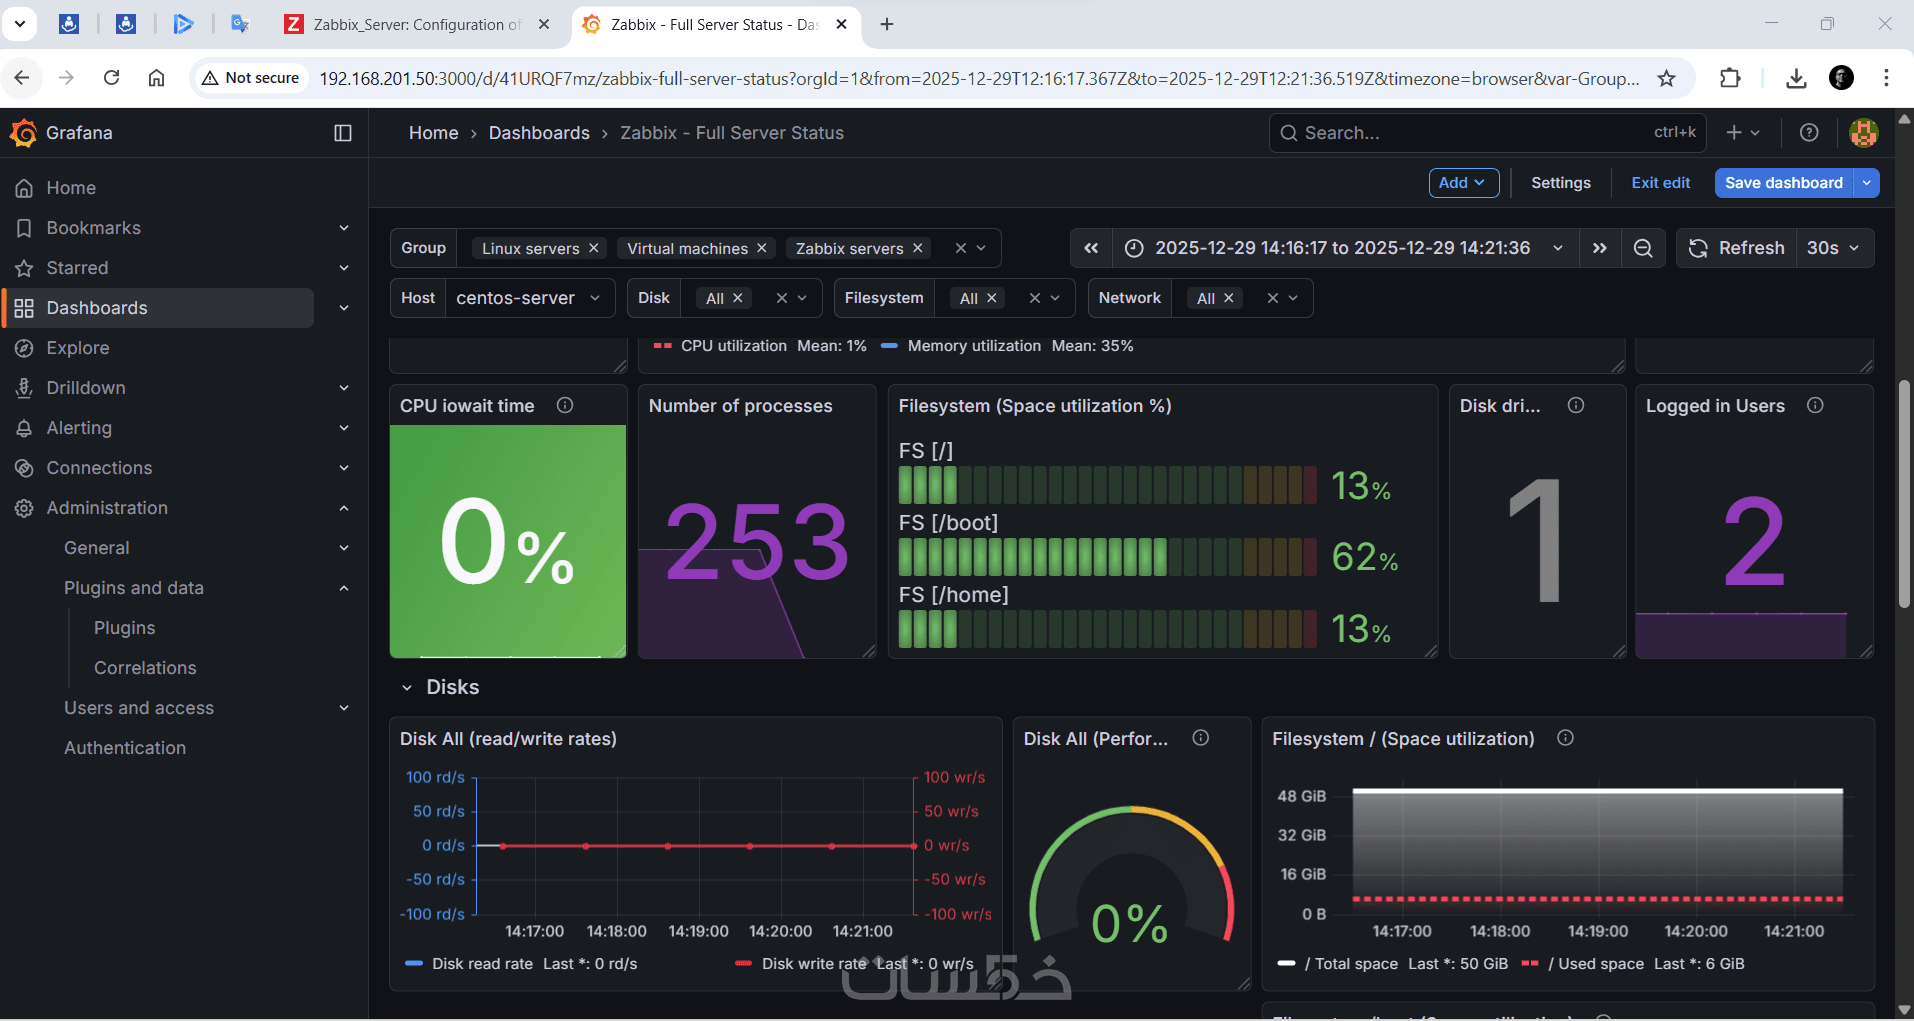Click the Grafana logo icon
Viewport: 1914px width, 1021px height.
[23, 133]
